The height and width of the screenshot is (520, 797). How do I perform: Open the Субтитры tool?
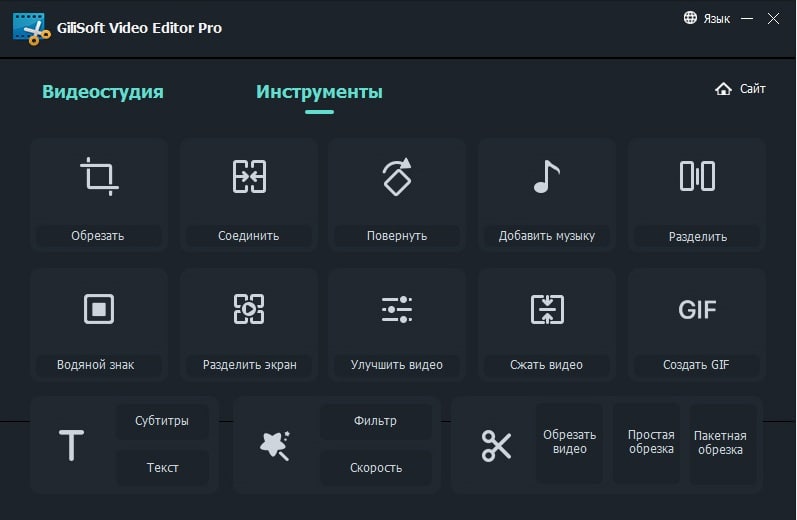pyautogui.click(x=162, y=421)
